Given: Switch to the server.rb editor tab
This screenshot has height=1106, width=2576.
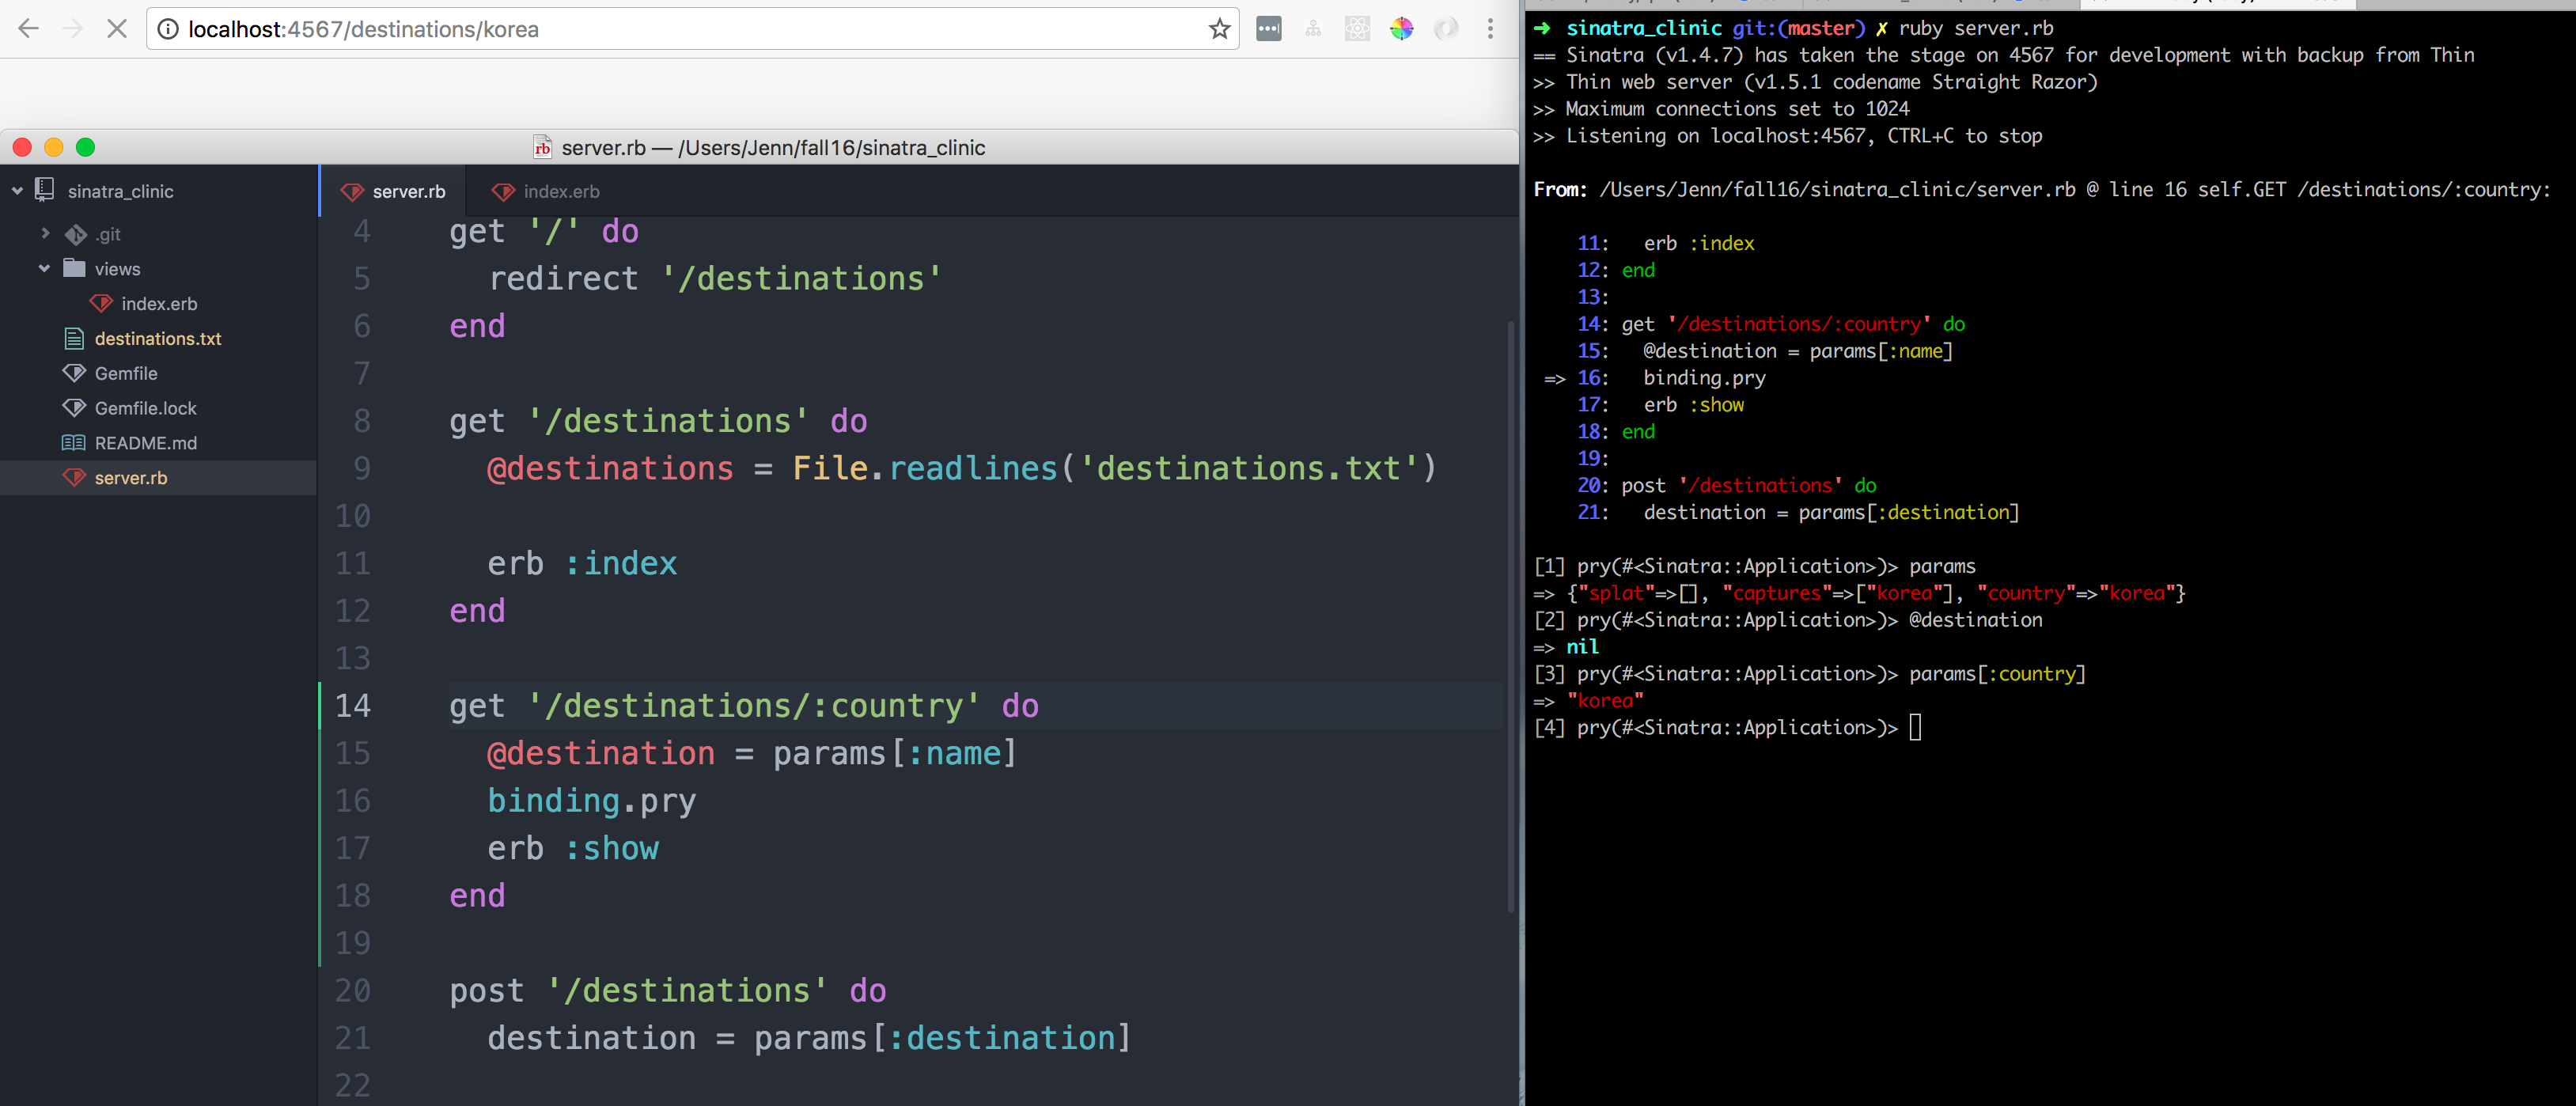Looking at the screenshot, I should click(x=394, y=191).
